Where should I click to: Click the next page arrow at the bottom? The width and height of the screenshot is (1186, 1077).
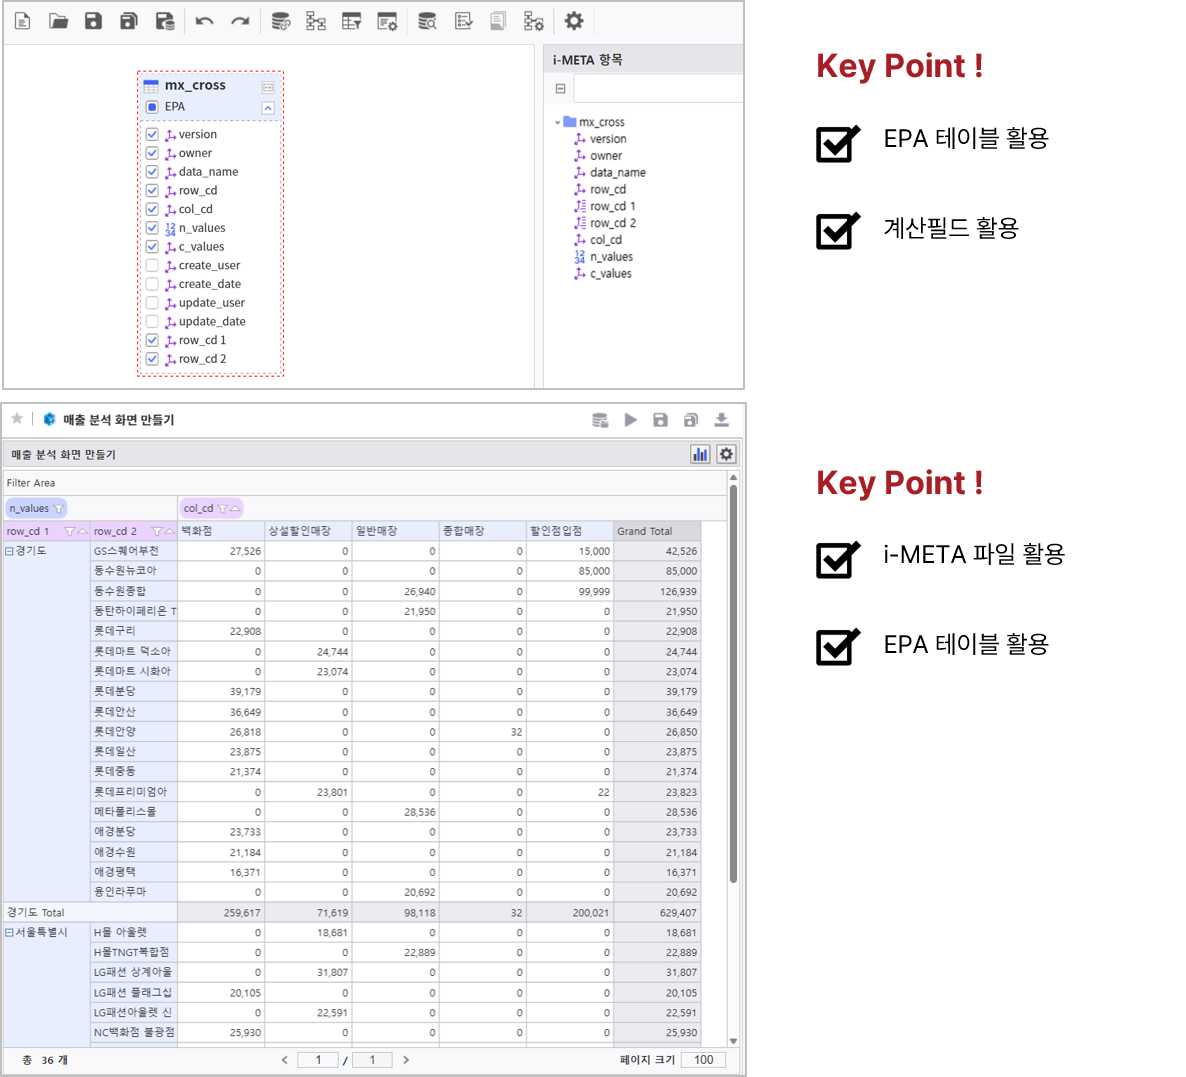[406, 1059]
